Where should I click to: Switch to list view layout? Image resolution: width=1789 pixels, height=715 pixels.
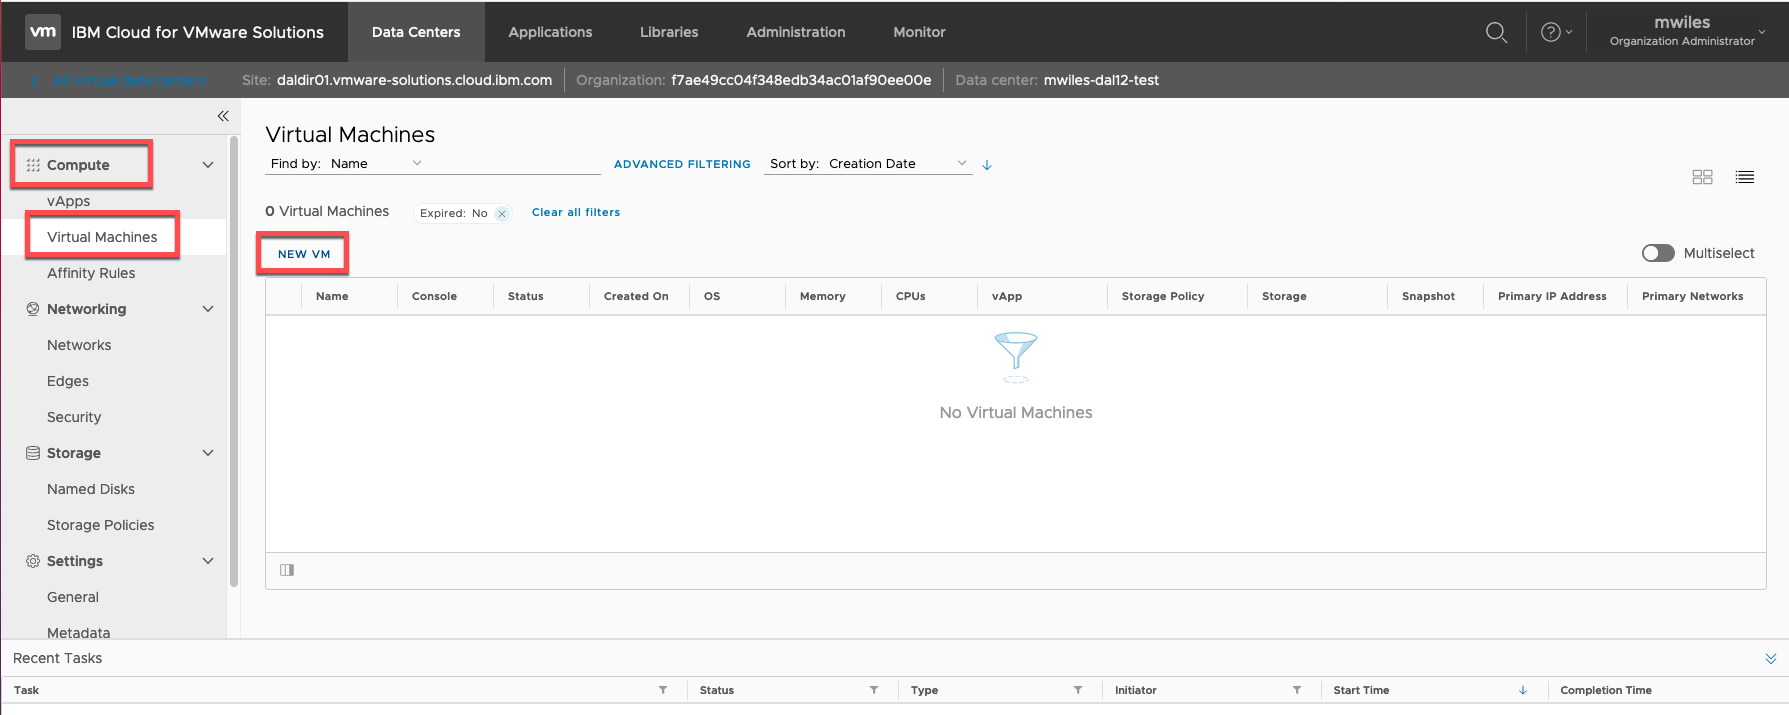(x=1745, y=177)
